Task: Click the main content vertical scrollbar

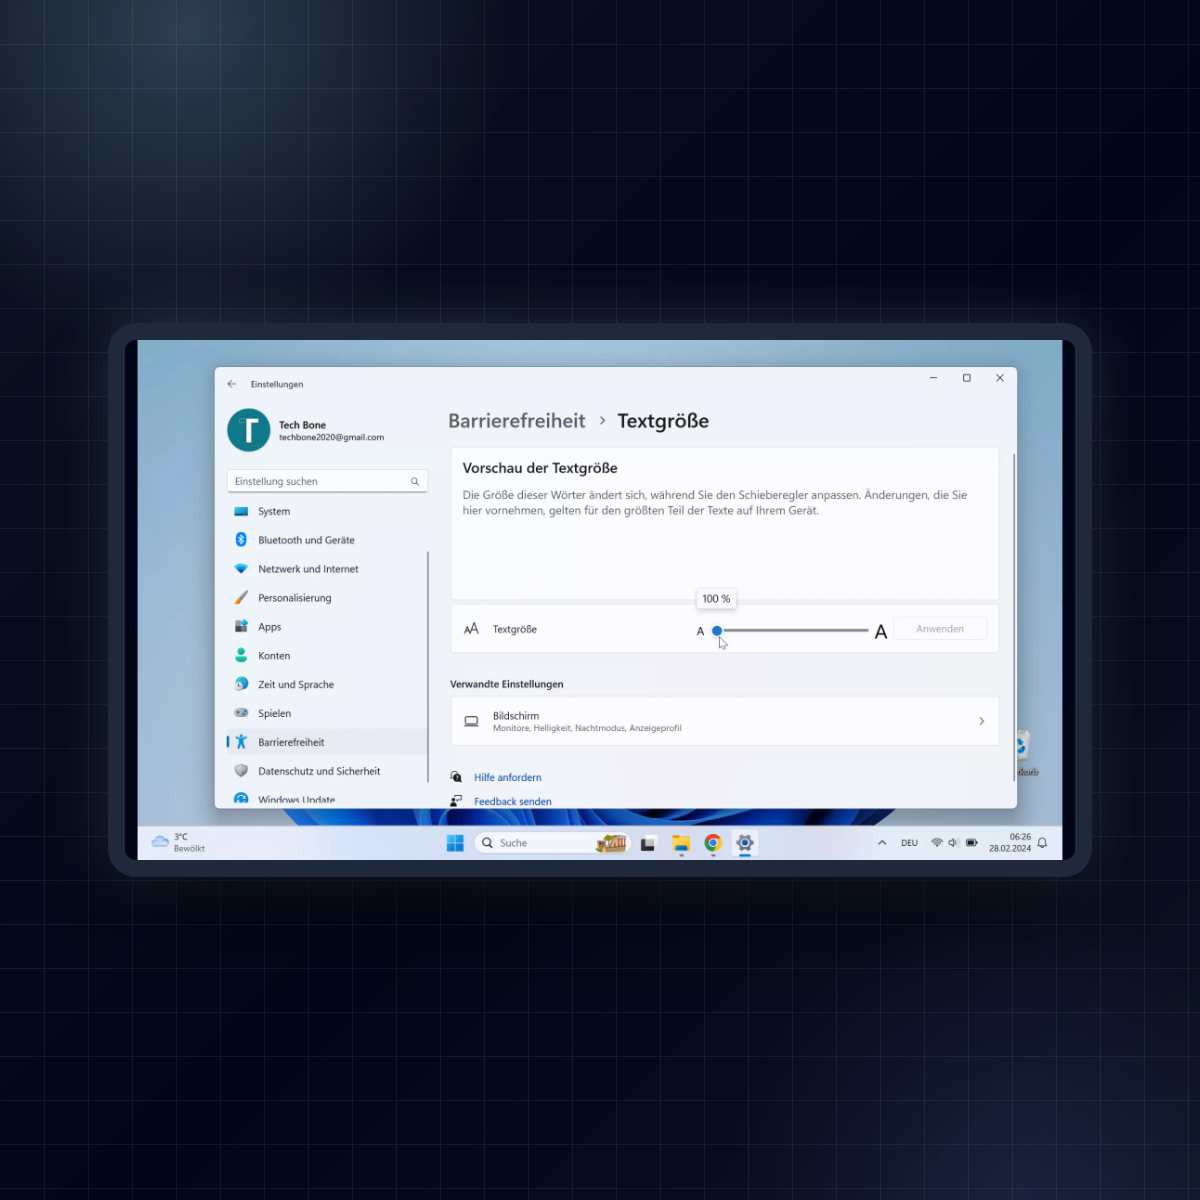Action: click(x=1014, y=617)
